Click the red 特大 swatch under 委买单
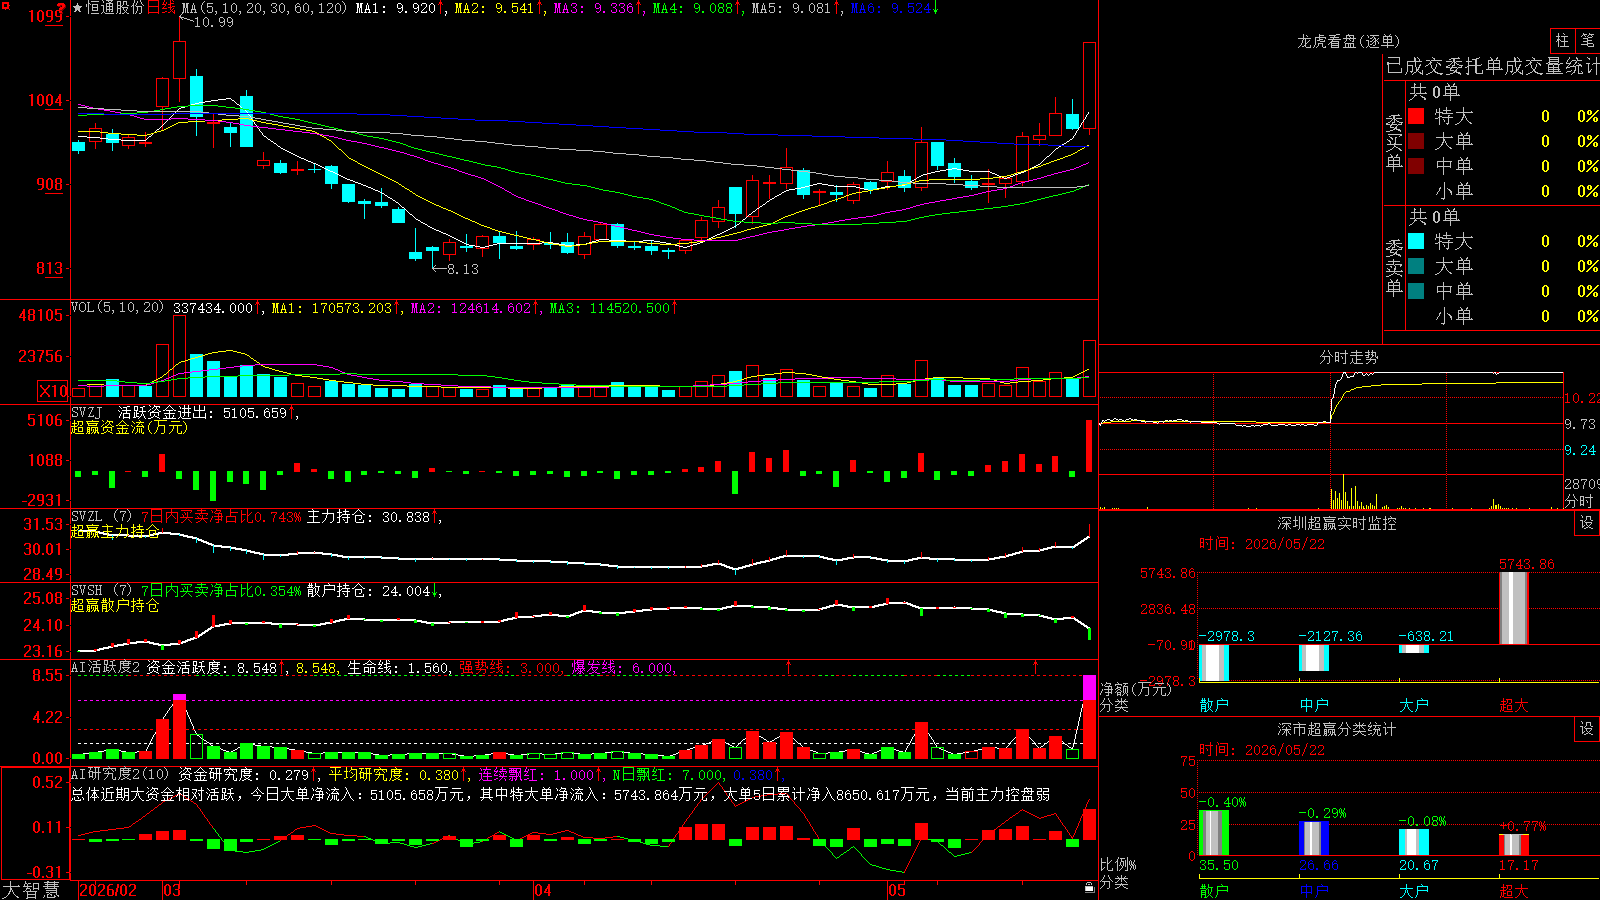Viewport: 1600px width, 900px height. point(1416,116)
